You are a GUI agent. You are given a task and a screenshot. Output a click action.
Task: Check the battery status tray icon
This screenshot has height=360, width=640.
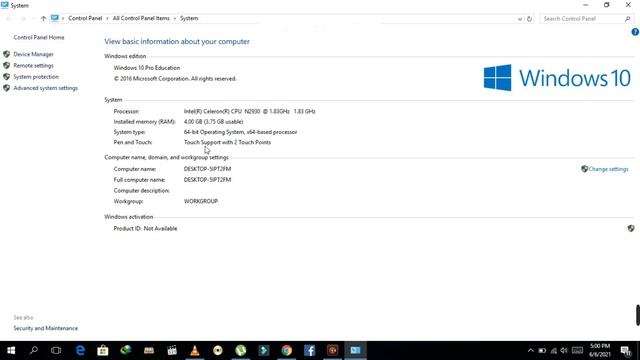[x=542, y=351]
